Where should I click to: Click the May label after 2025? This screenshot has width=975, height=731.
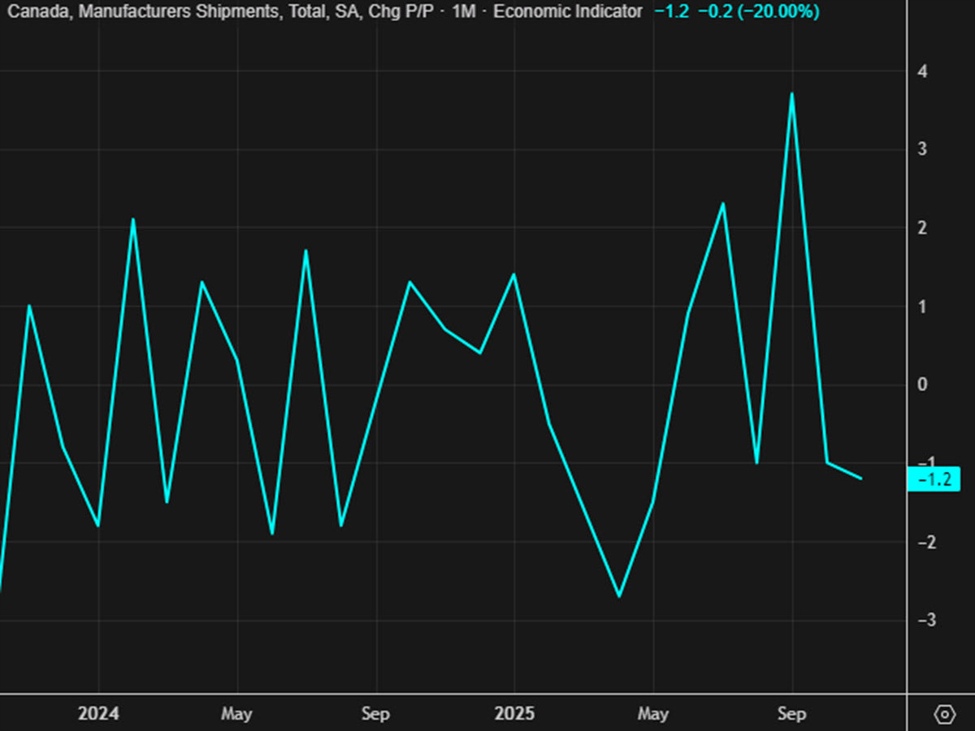(x=654, y=714)
